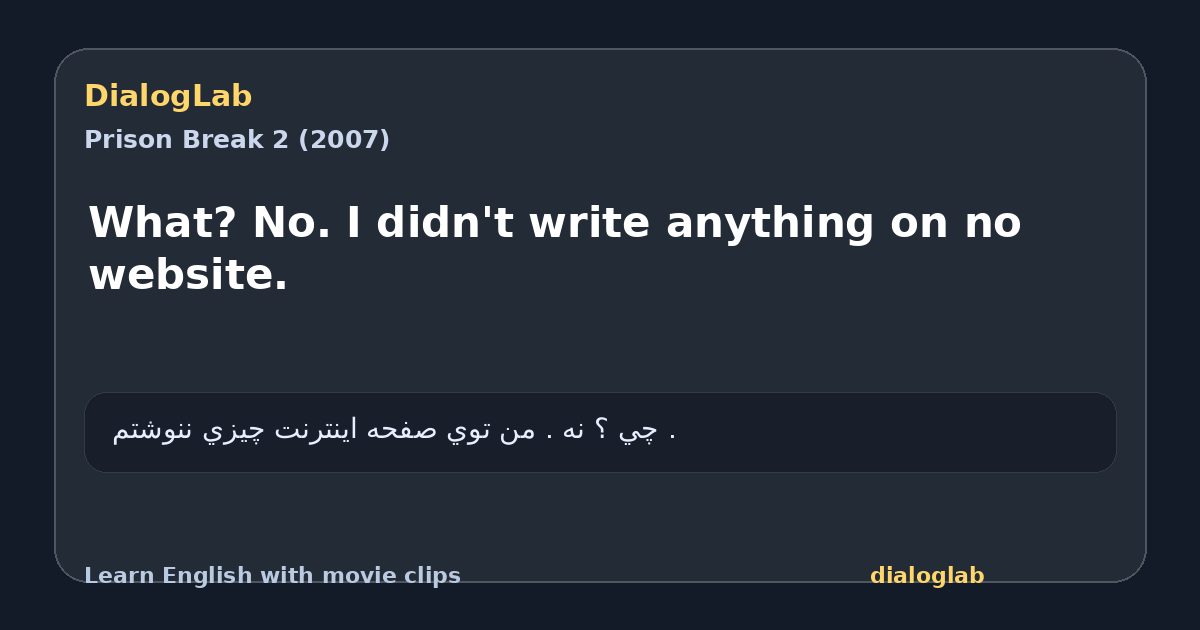Click the "Learn English with movie clips" tagline
Screen dimensions: 1200x630
[x=272, y=576]
